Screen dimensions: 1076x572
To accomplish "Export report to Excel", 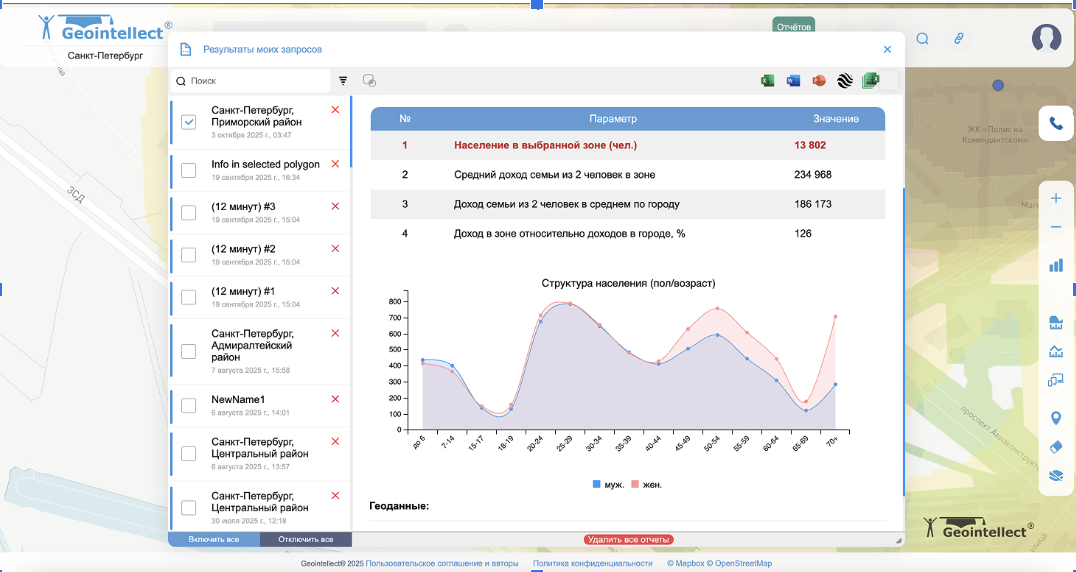I will coord(768,81).
